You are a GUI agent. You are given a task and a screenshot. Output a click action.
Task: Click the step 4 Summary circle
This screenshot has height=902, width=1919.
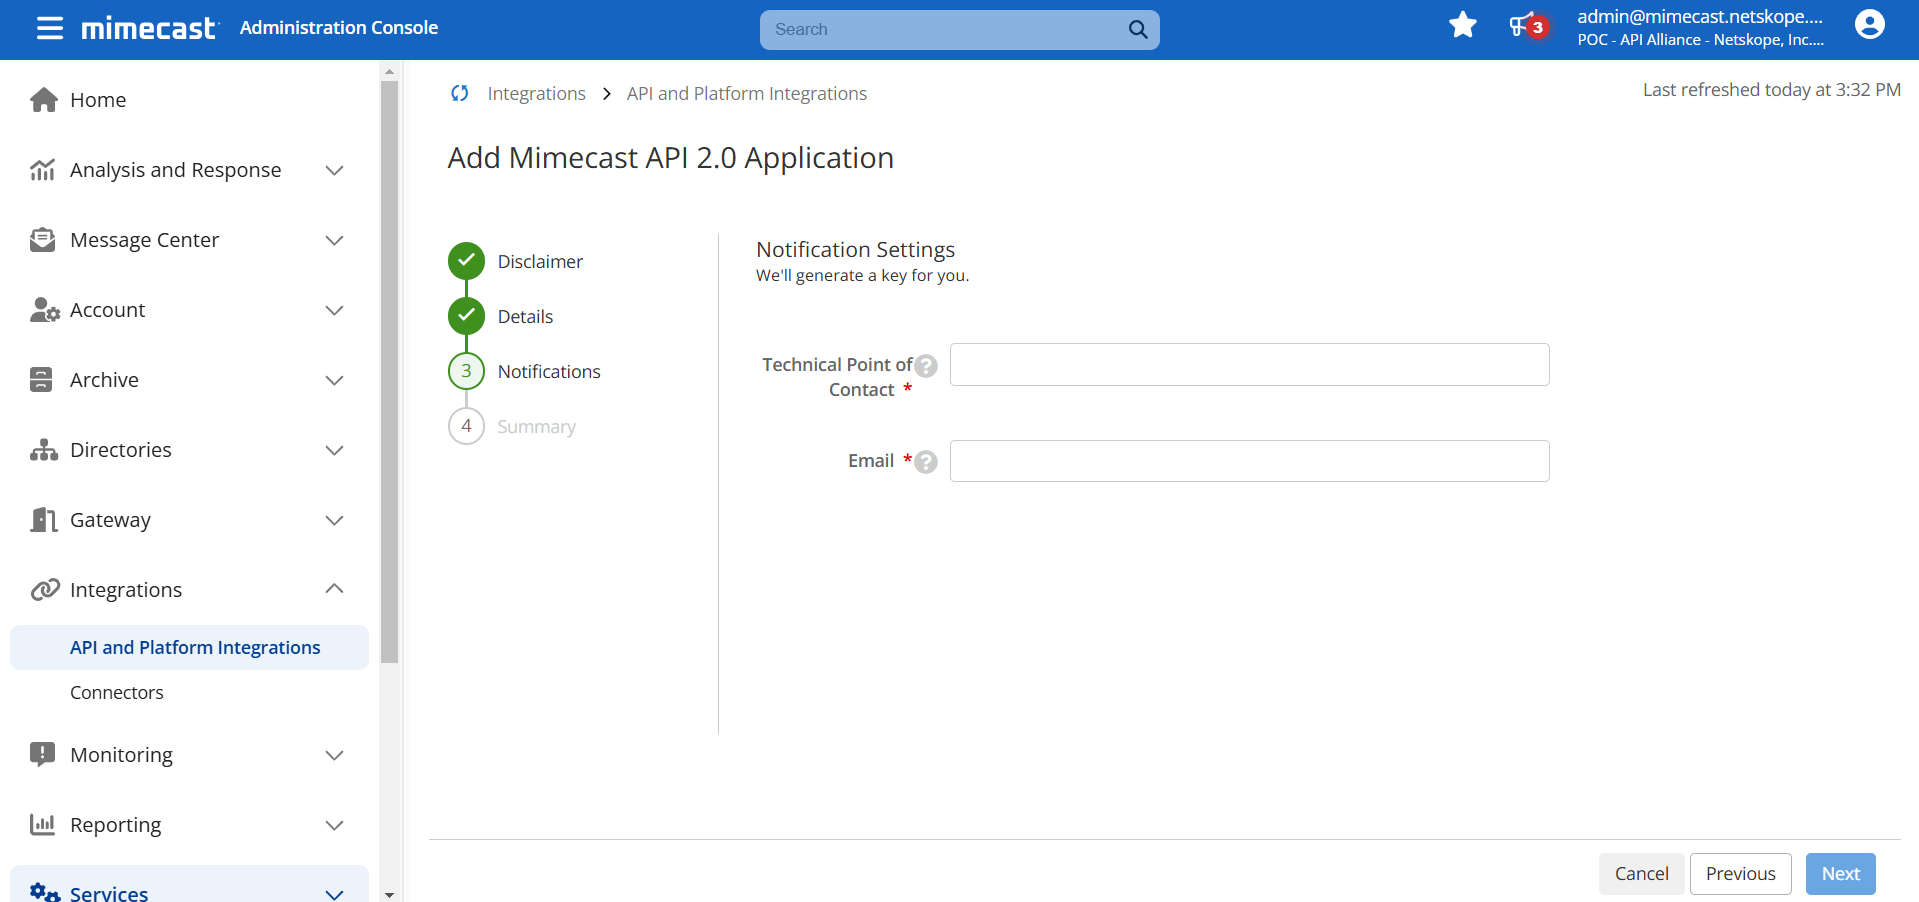click(466, 426)
